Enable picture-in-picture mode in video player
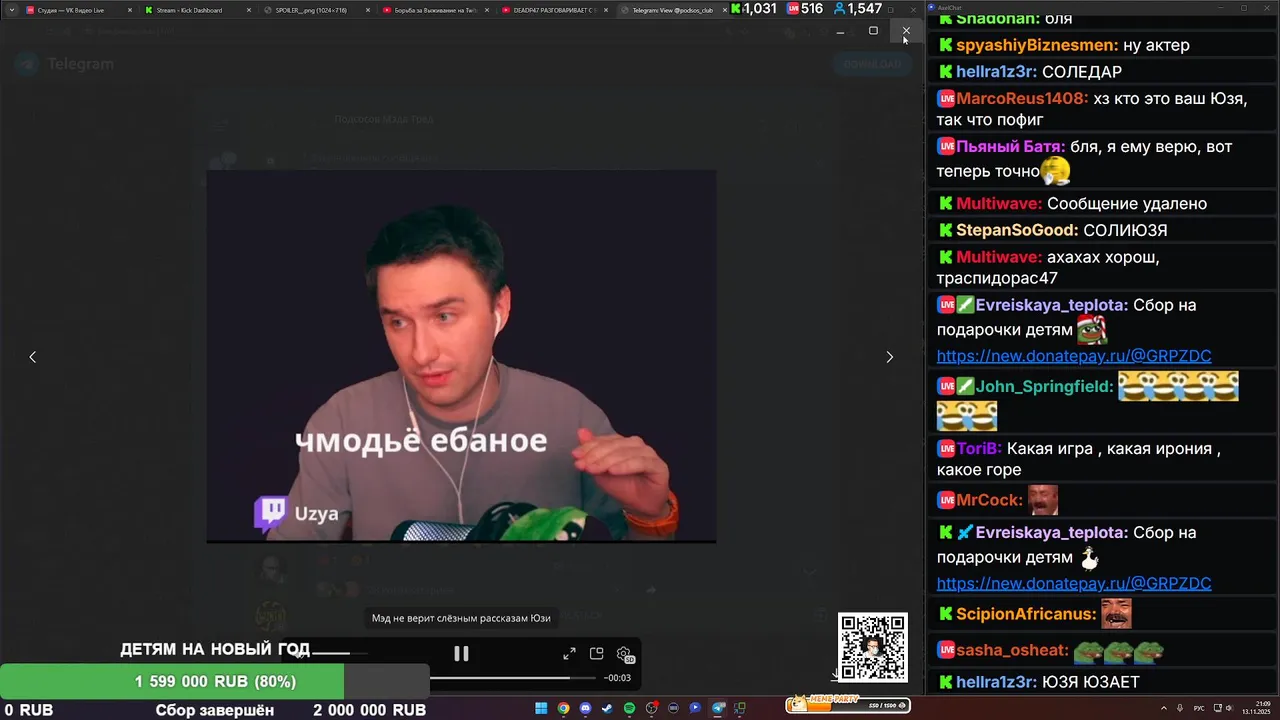 (x=596, y=653)
